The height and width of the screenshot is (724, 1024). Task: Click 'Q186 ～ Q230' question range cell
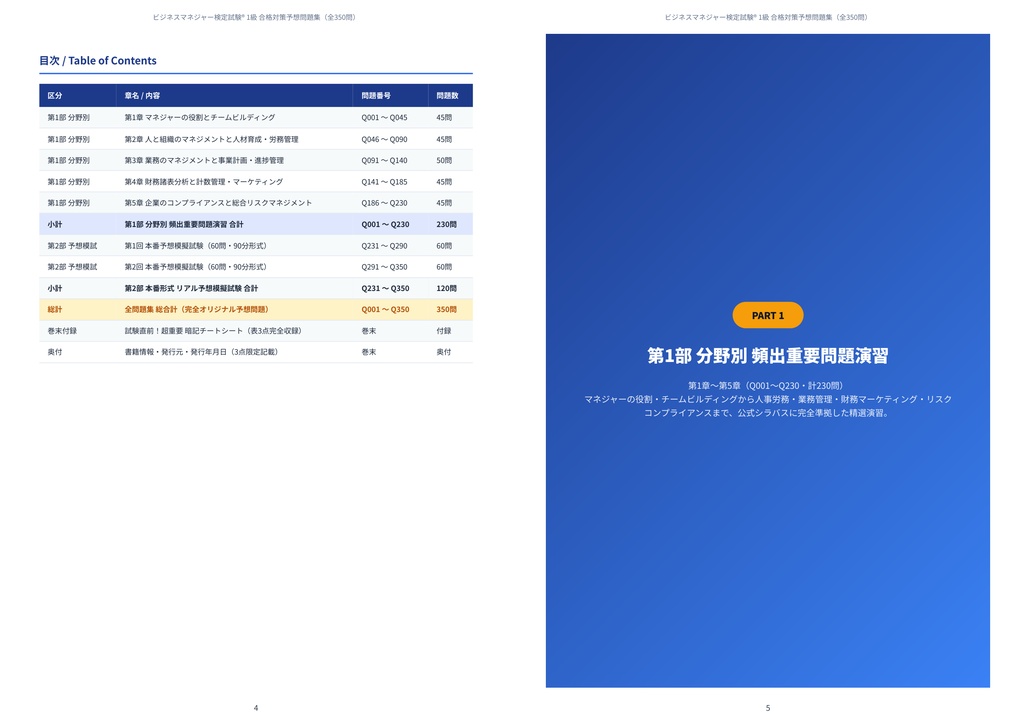385,203
